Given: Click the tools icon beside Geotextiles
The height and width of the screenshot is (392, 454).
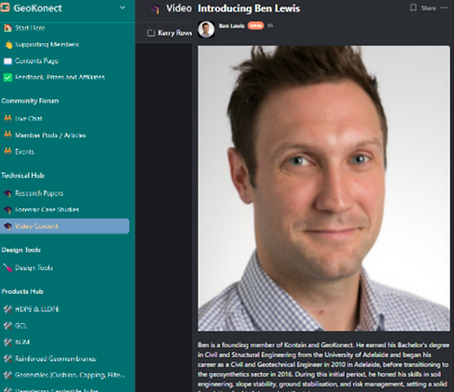Looking at the screenshot, I should (x=8, y=375).
